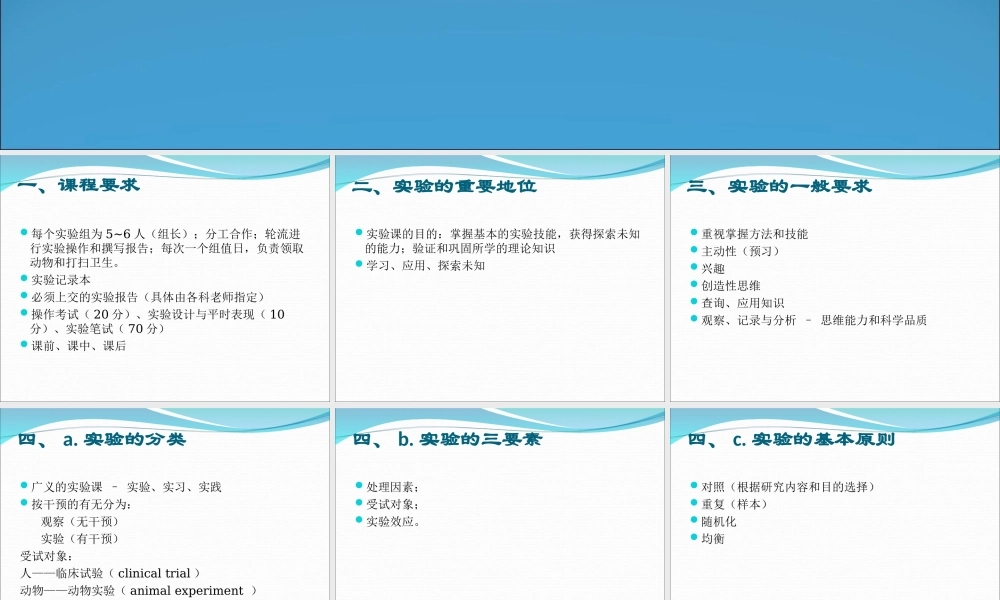Open the slide 四、a.实验的分类
The height and width of the screenshot is (600, 1000).
pyautogui.click(x=165, y=500)
